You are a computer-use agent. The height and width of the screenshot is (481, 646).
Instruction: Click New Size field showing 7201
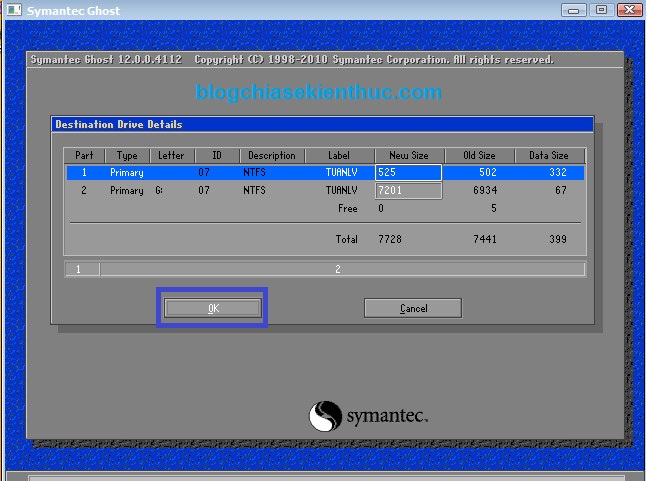pos(408,191)
